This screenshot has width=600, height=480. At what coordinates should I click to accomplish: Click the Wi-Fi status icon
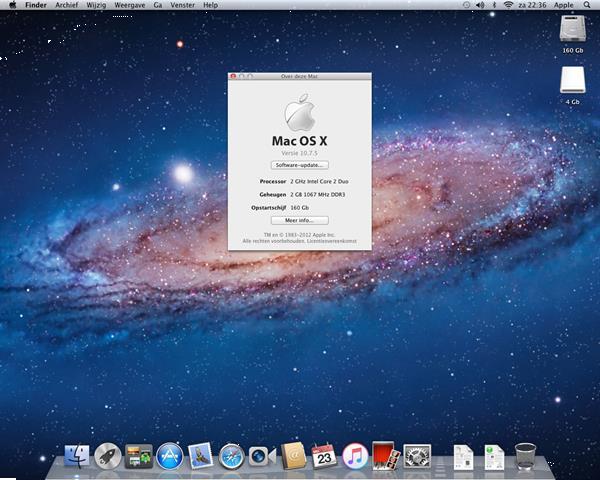(x=508, y=5)
